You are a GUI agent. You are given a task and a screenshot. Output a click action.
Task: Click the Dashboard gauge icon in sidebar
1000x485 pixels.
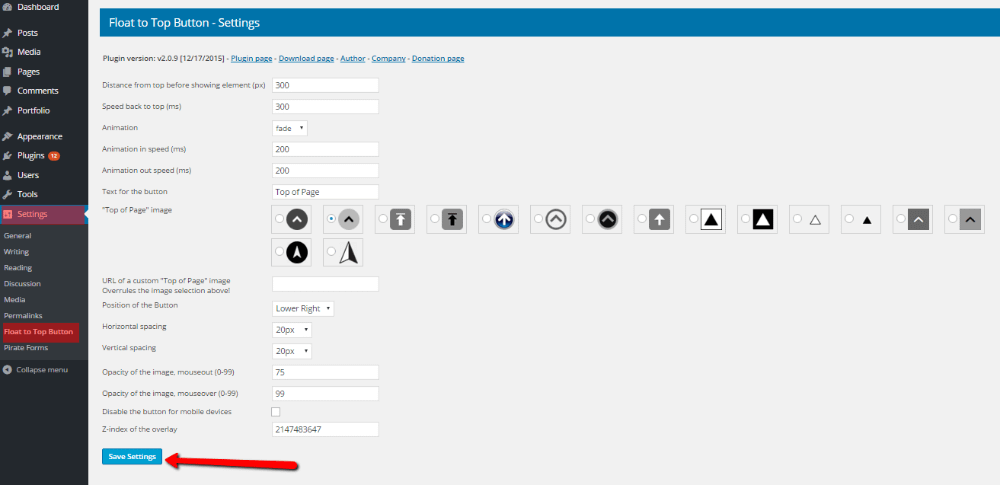[x=7, y=7]
